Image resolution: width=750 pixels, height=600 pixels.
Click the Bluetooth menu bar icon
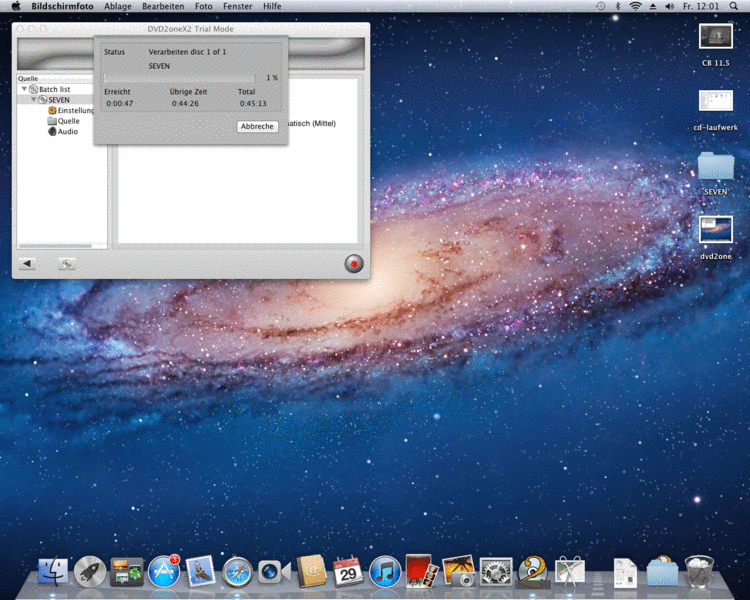(618, 6)
